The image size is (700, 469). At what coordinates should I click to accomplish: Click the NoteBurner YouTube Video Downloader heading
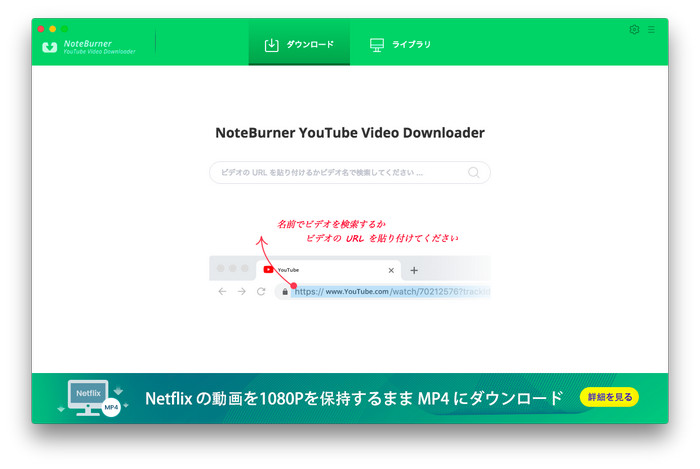(x=350, y=133)
